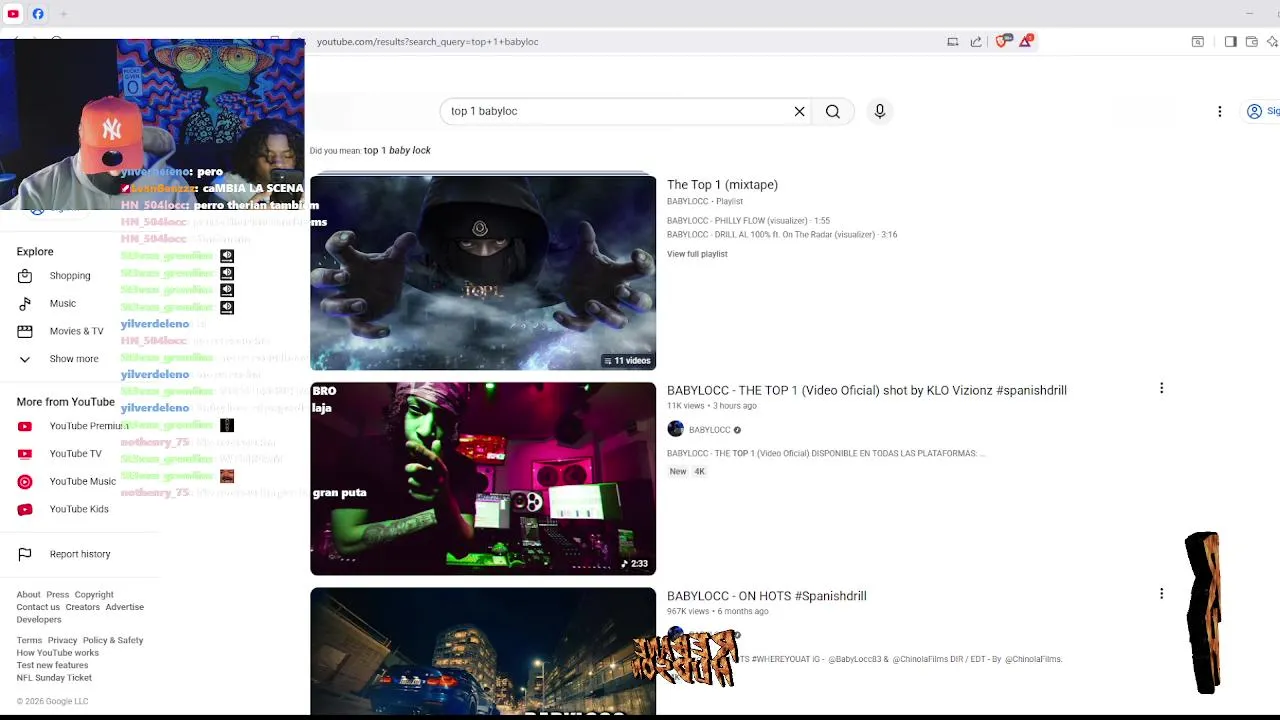Open Contact us footer link
This screenshot has width=1280, height=720.
point(38,607)
